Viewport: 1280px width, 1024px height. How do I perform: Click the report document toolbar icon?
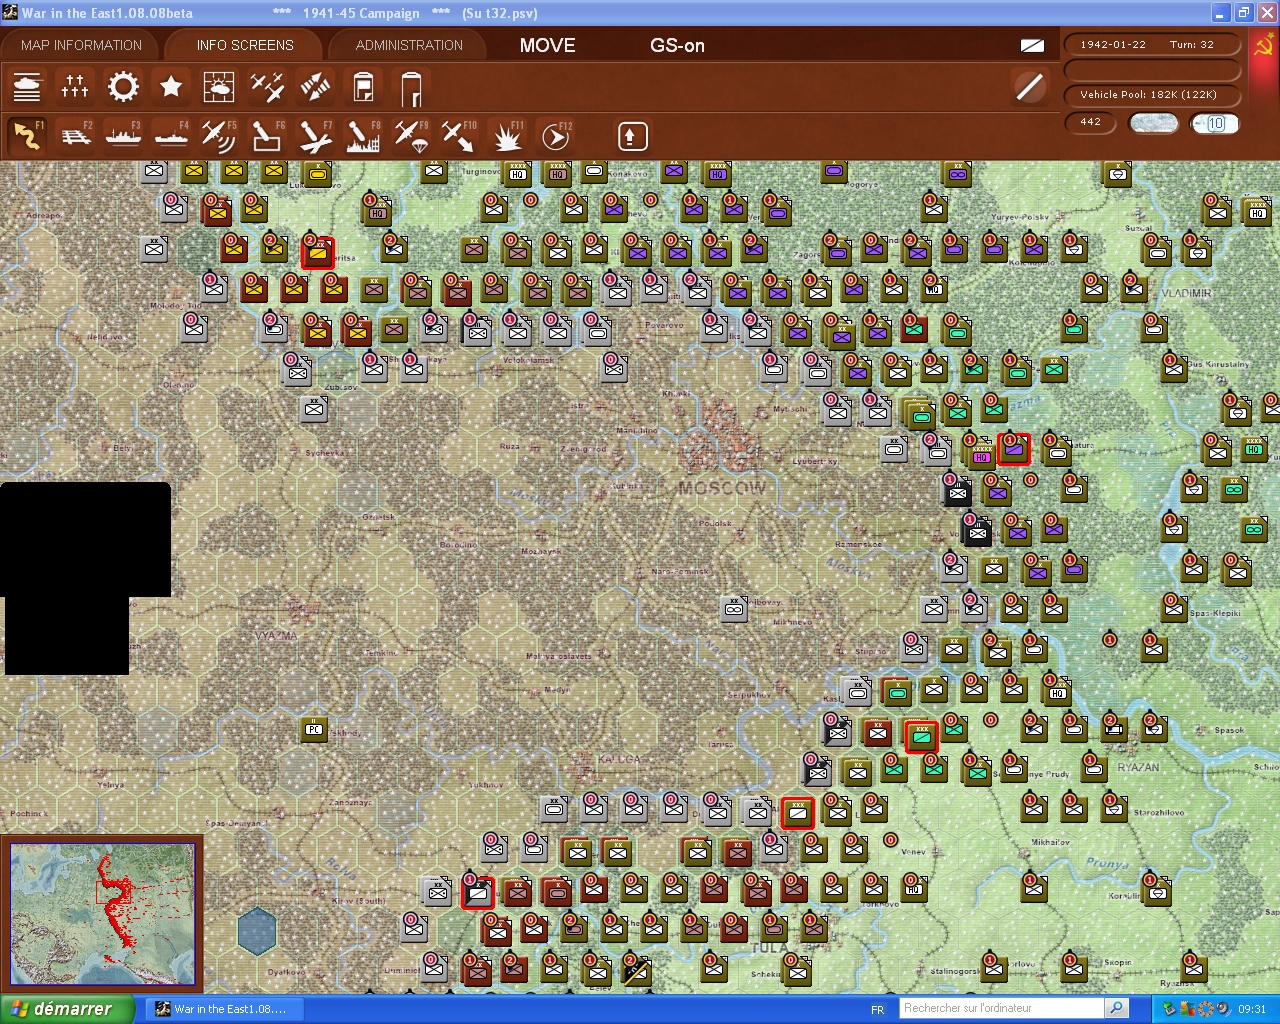[x=363, y=87]
